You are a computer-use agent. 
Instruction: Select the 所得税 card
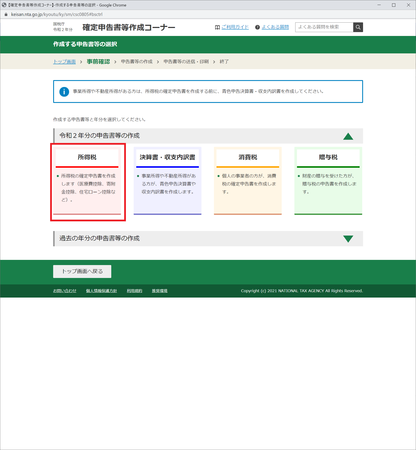tap(87, 181)
